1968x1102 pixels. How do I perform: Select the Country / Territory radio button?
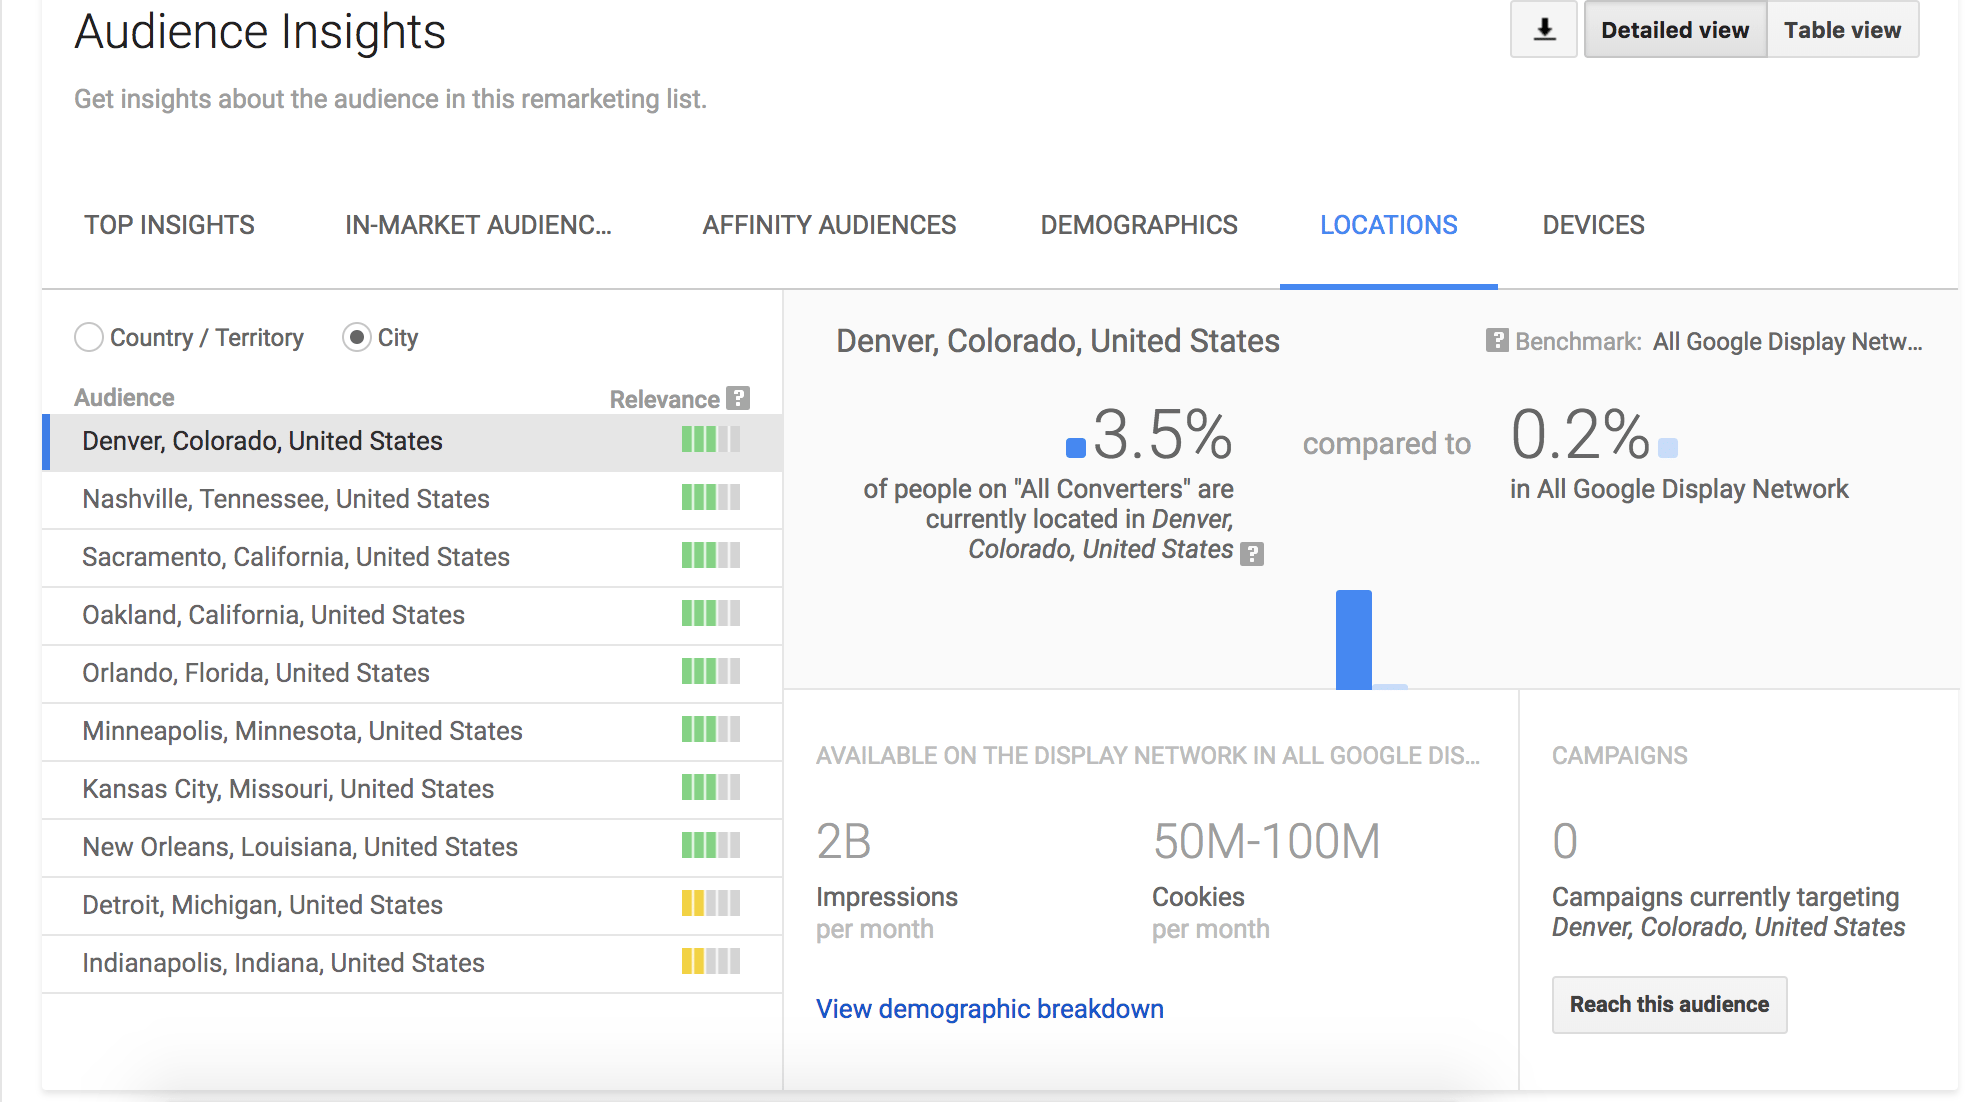coord(89,338)
